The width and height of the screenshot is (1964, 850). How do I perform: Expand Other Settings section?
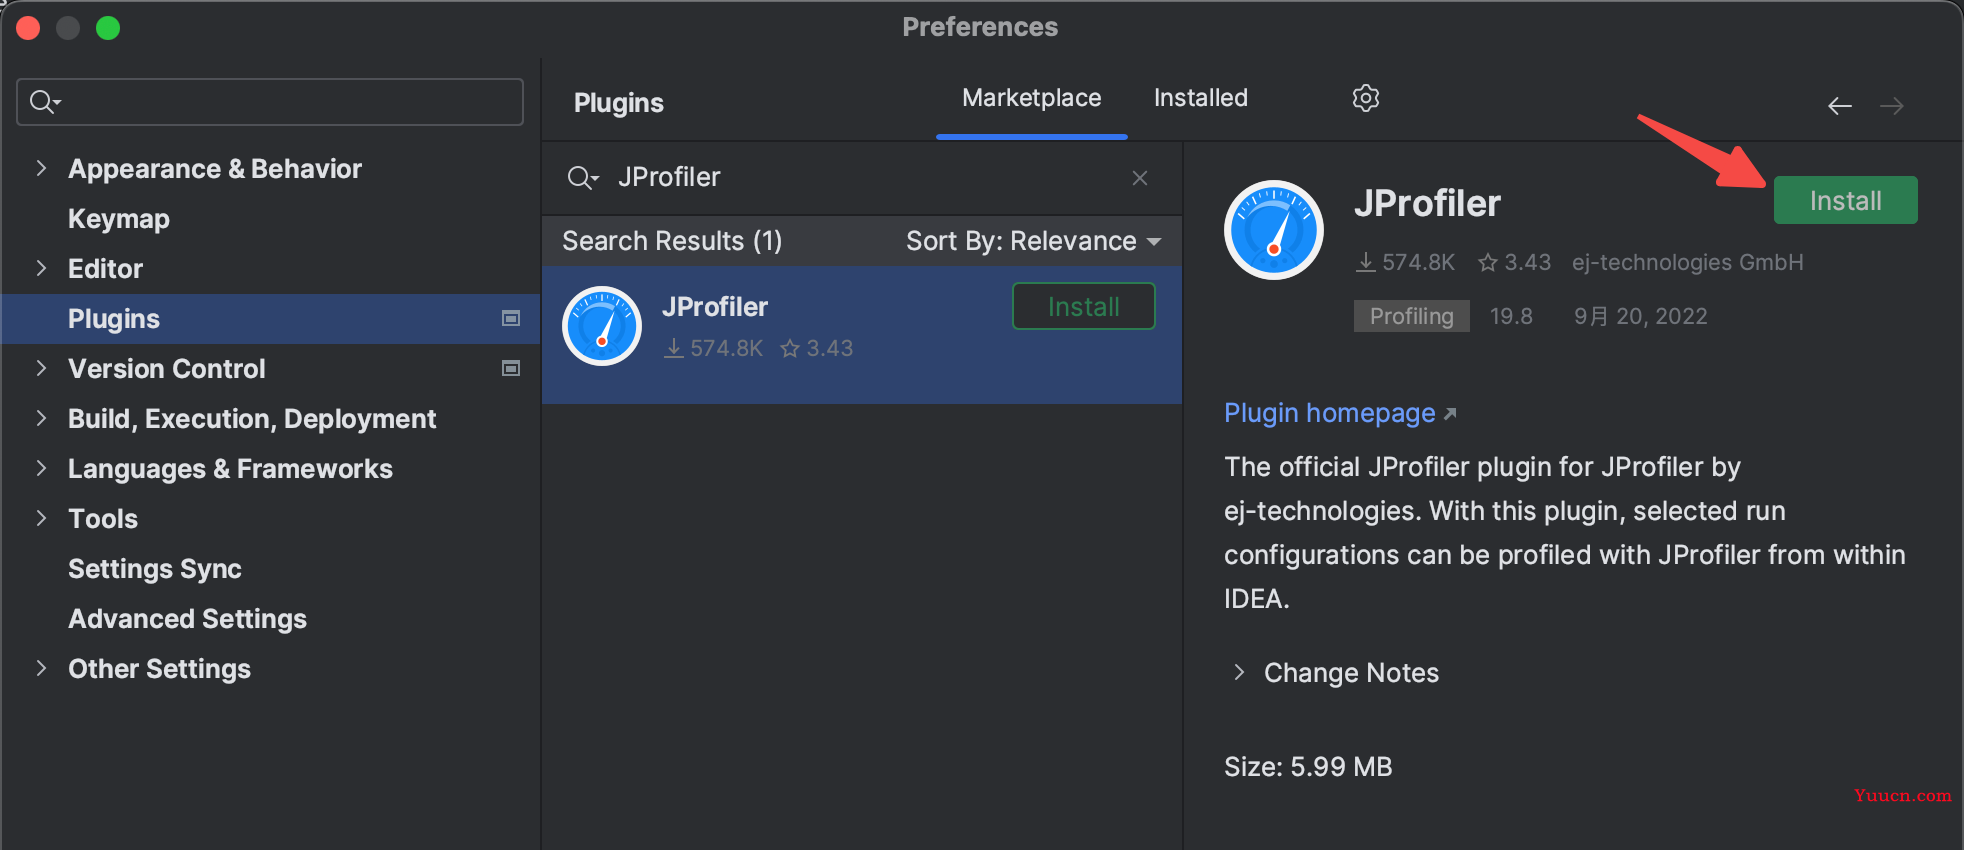(41, 668)
